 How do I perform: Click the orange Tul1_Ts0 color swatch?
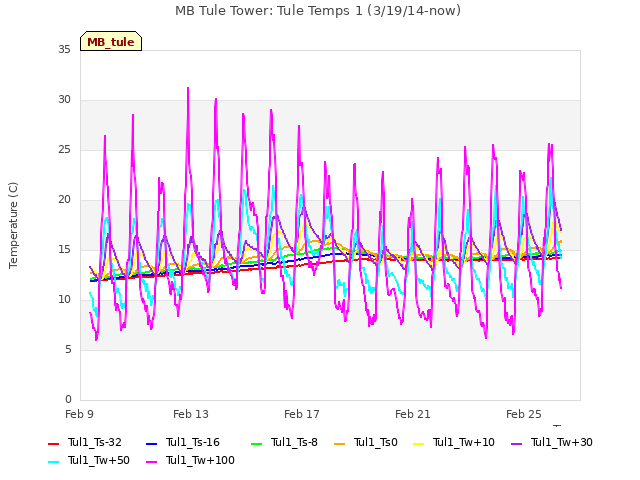(340, 444)
